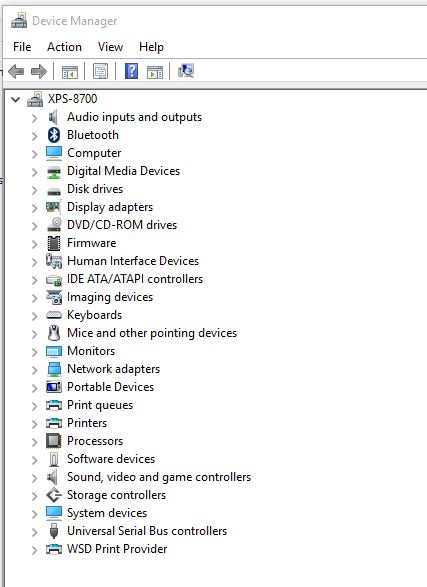Click the Disk drives icon

54,192
